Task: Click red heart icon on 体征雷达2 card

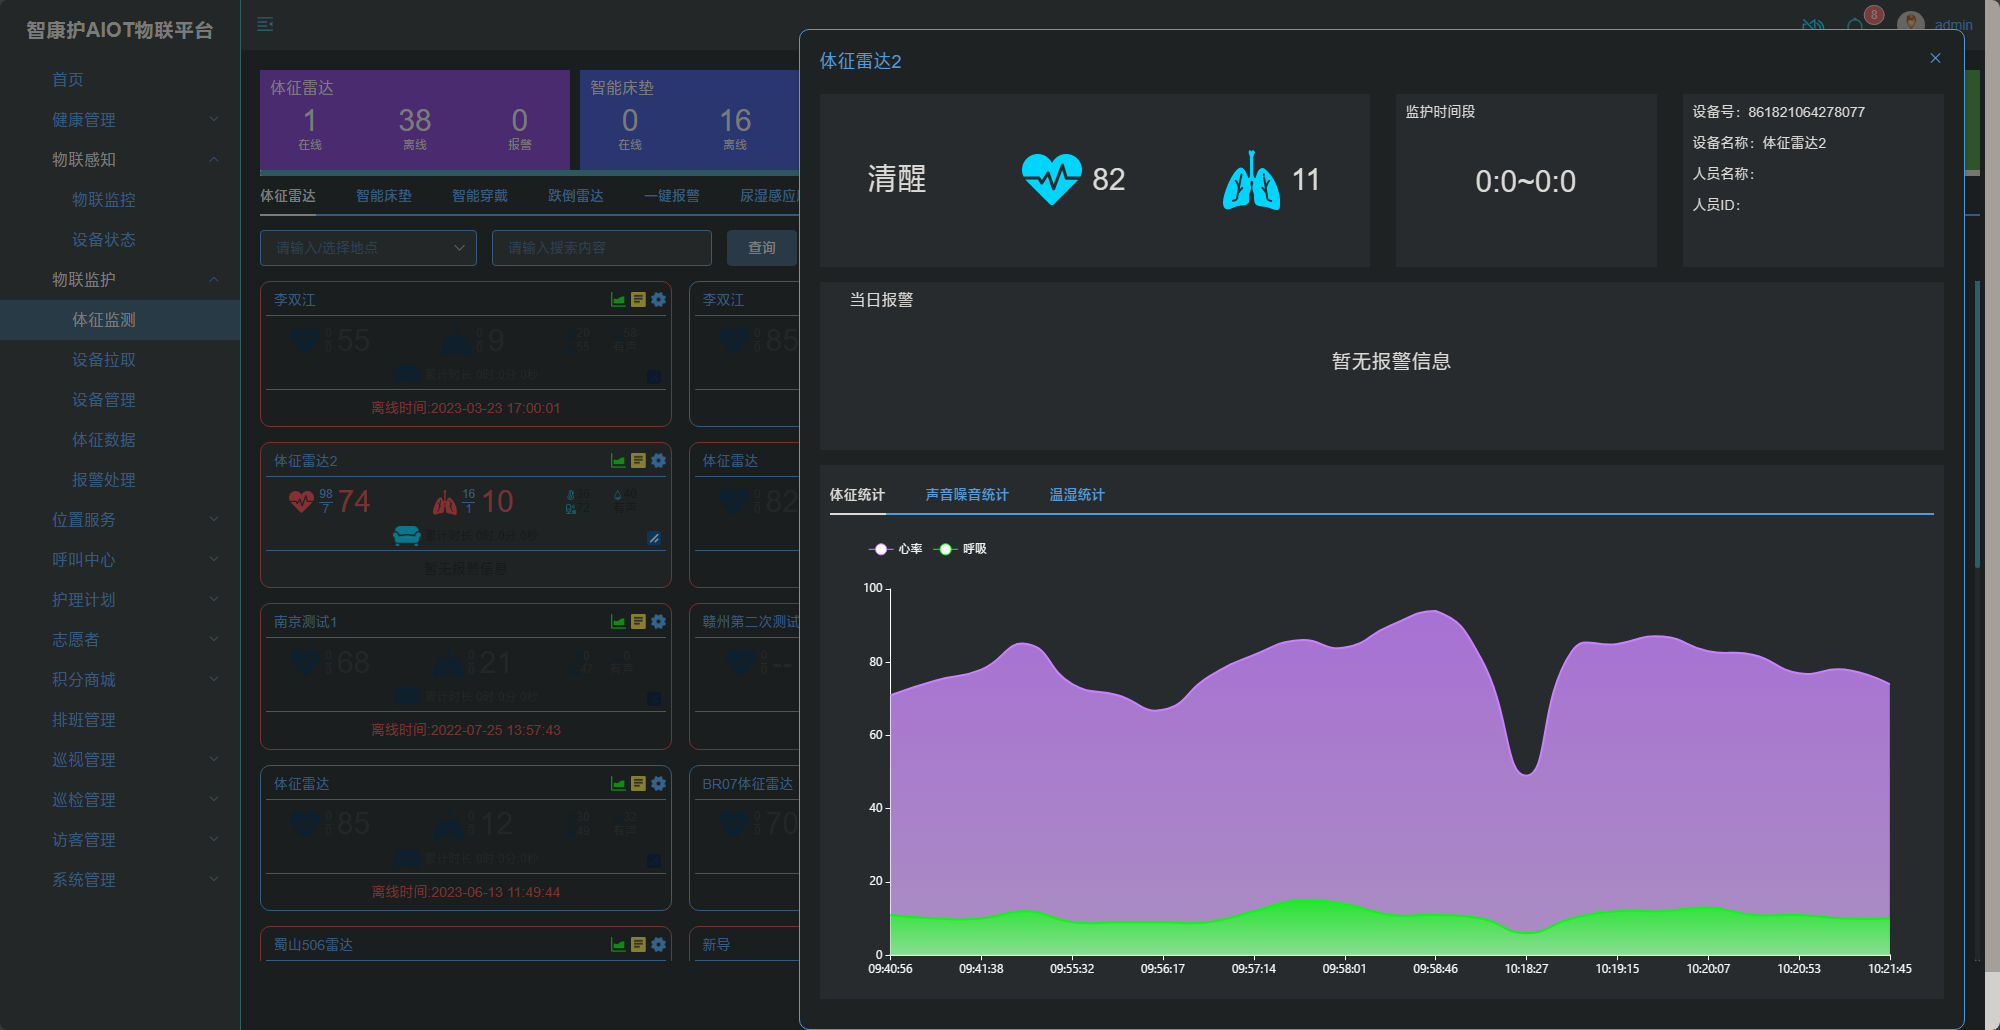Action: pyautogui.click(x=302, y=501)
